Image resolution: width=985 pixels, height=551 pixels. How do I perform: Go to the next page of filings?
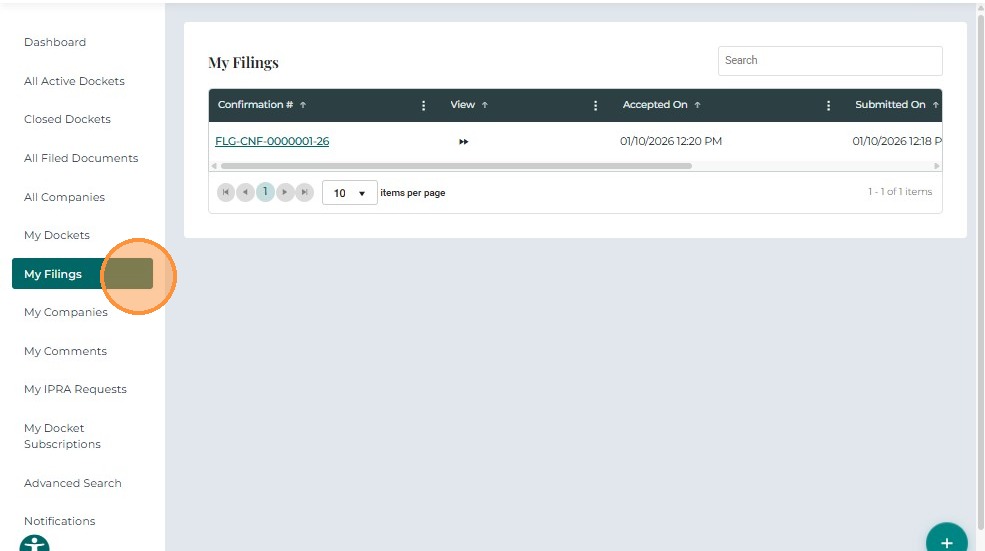point(285,192)
